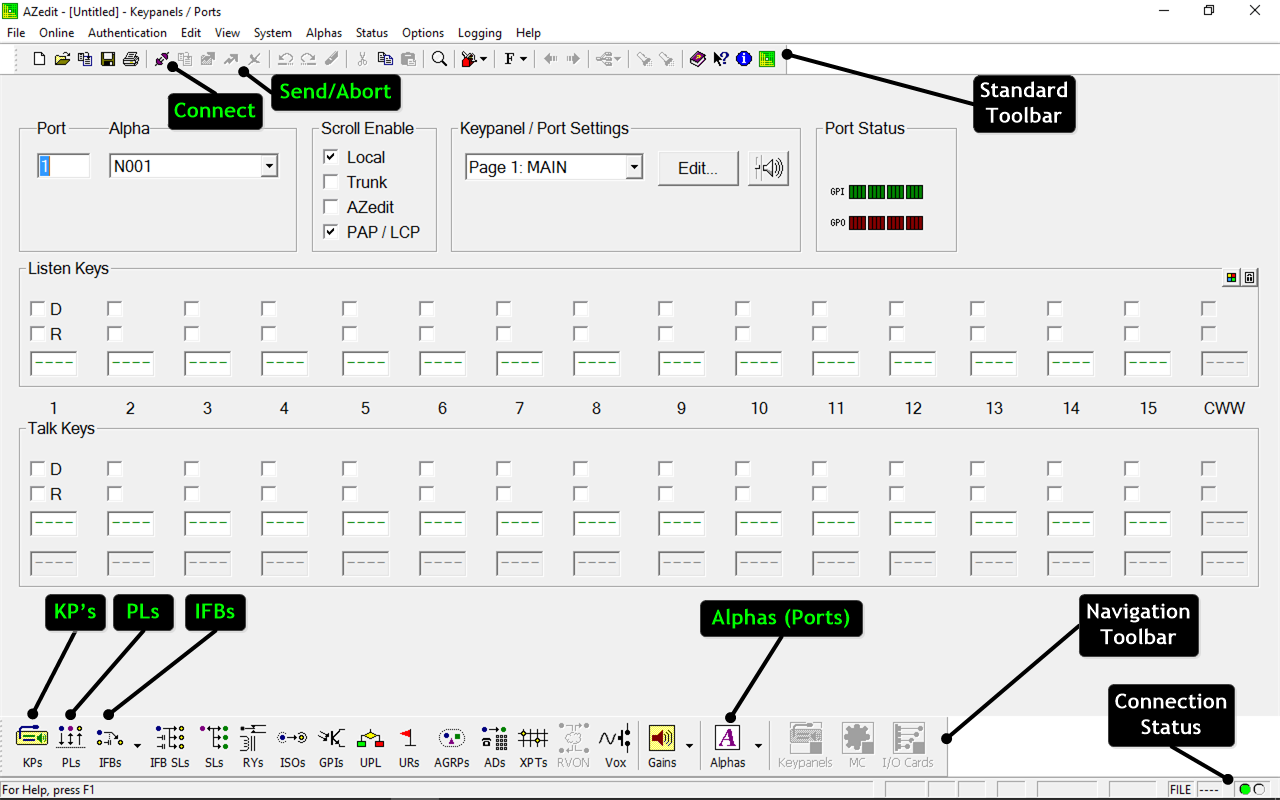1280x800 pixels.
Task: Open the URs view
Action: [x=408, y=746]
